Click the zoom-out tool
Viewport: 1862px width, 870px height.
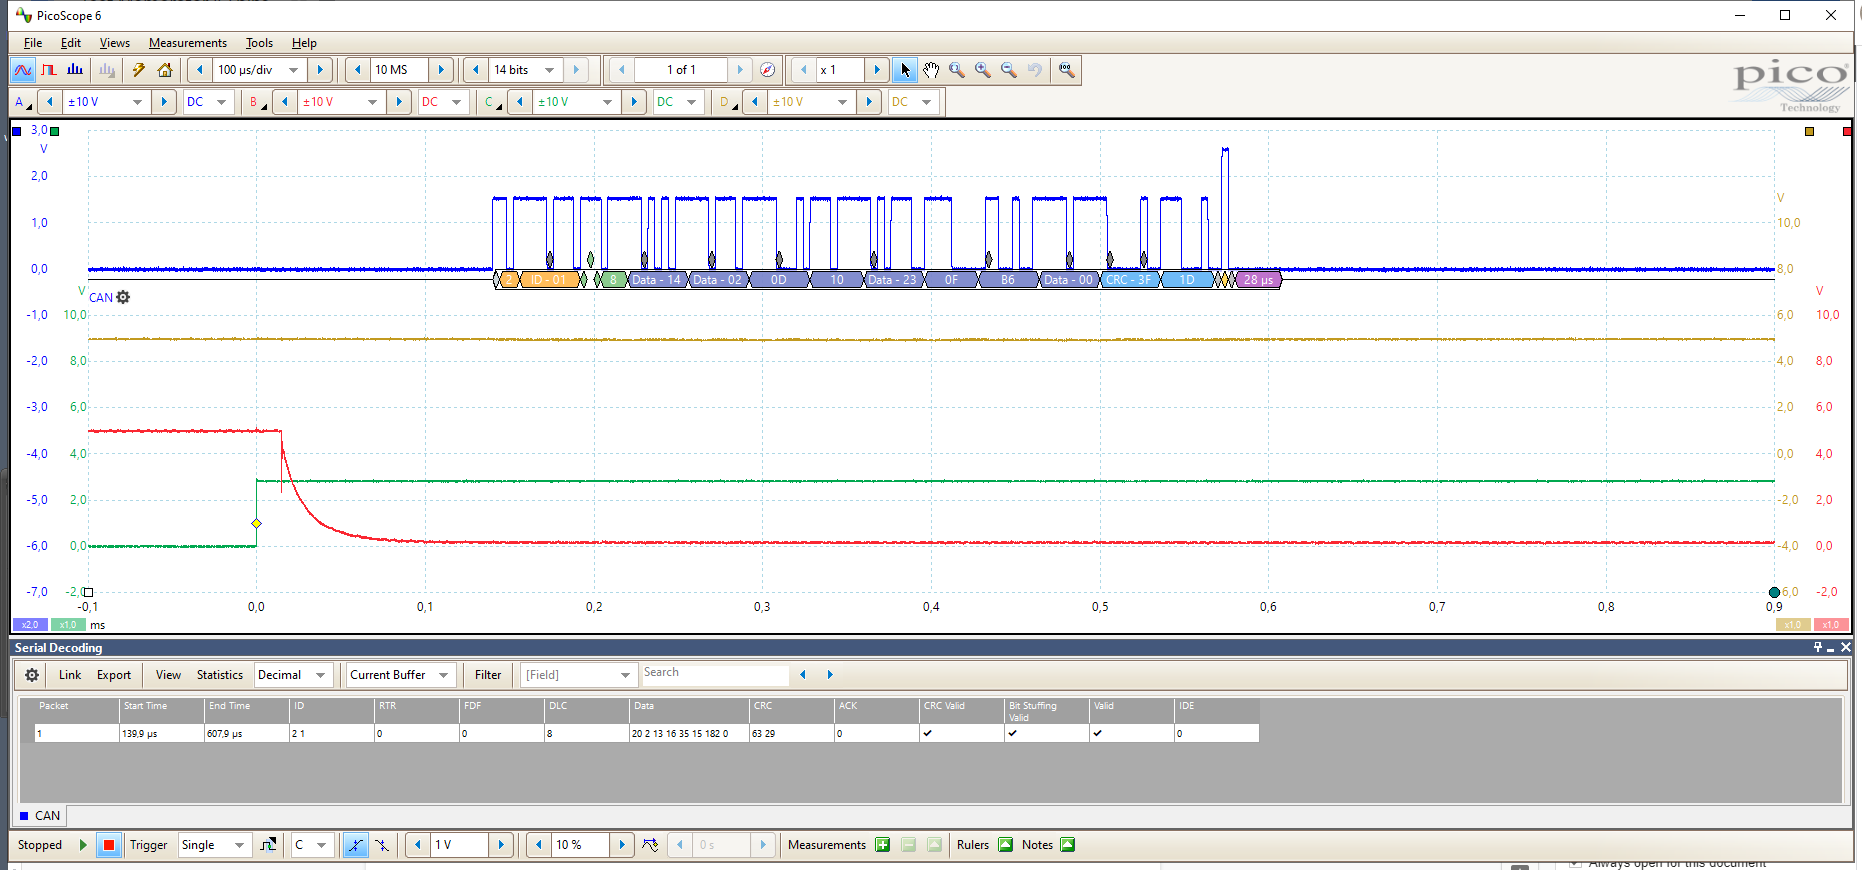[x=1009, y=70]
